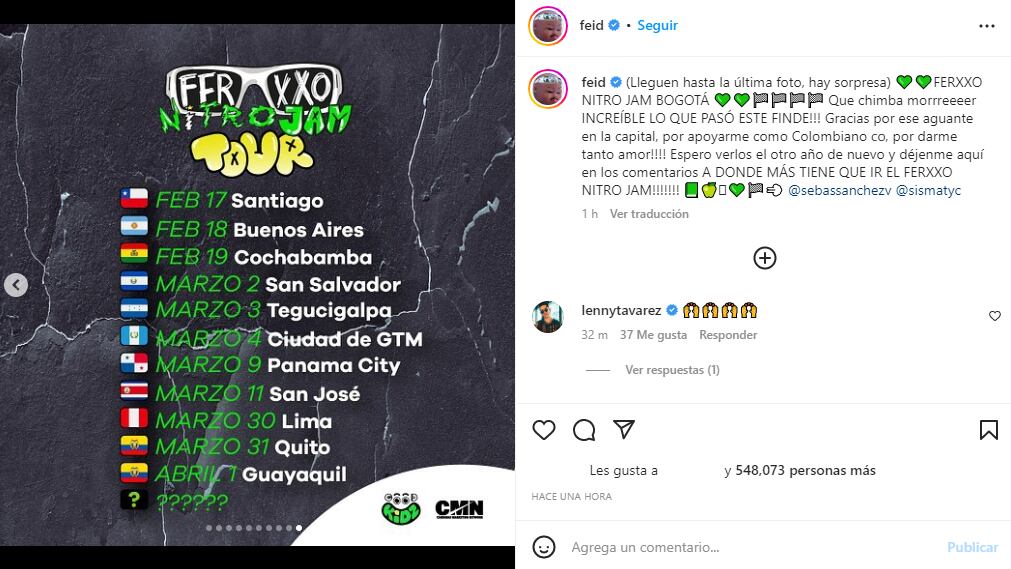Screen dimensions: 1011x569
Task: Click the Publicar button
Action: (x=972, y=547)
